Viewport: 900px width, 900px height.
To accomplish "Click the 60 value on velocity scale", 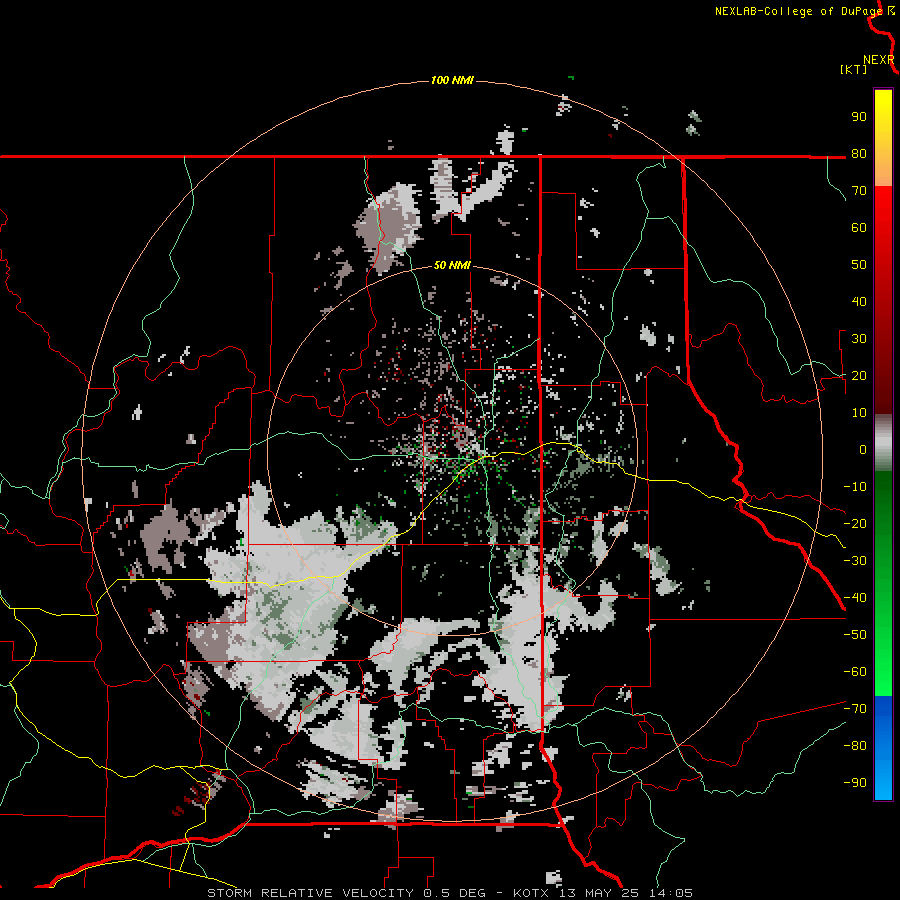I will pos(859,227).
